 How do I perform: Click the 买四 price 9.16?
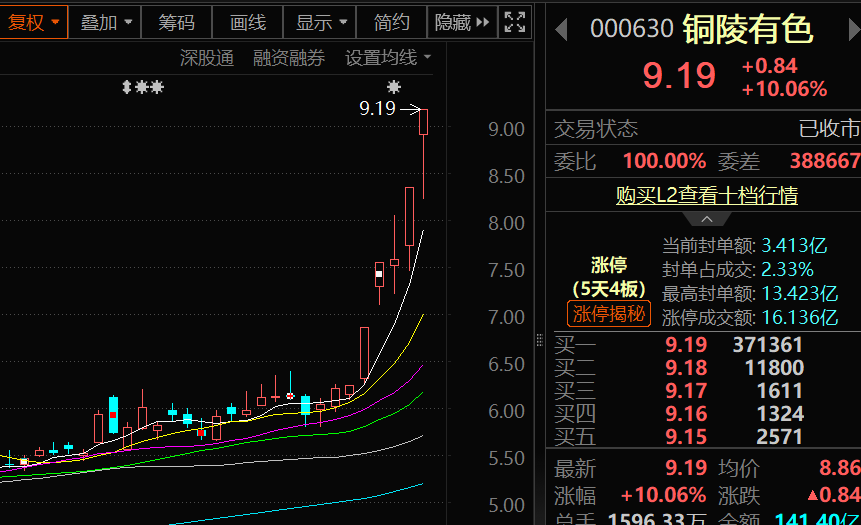pos(686,414)
